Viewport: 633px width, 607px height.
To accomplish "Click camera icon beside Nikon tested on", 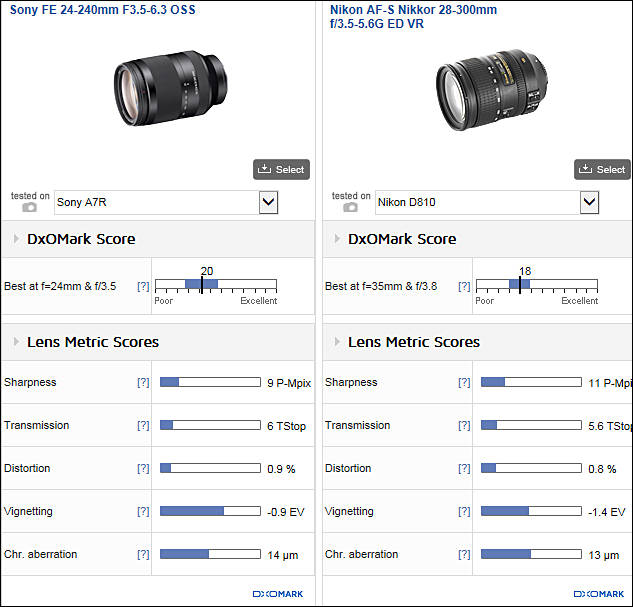I will [350, 207].
